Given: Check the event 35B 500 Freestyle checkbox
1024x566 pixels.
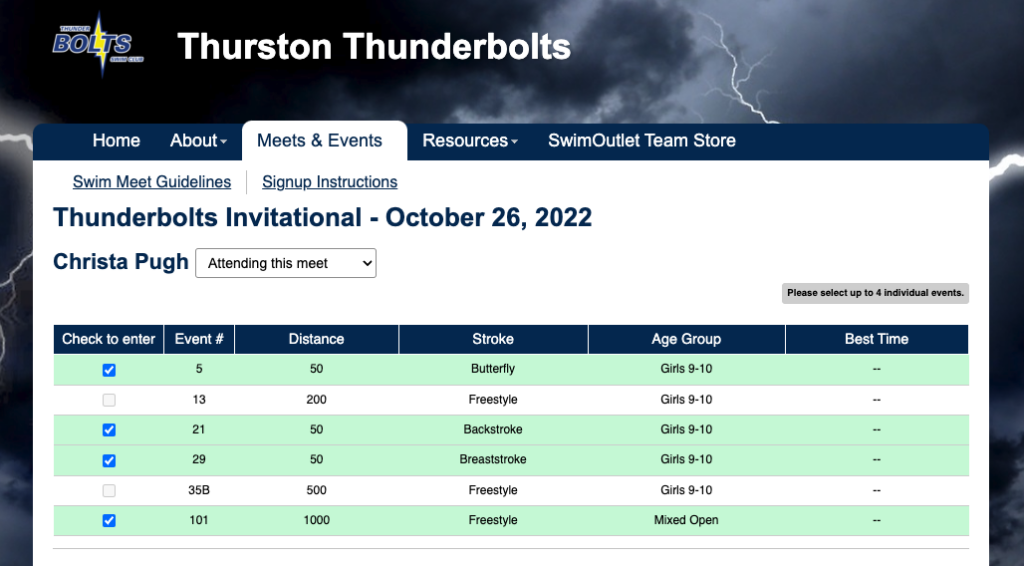Looking at the screenshot, I should click(x=109, y=491).
